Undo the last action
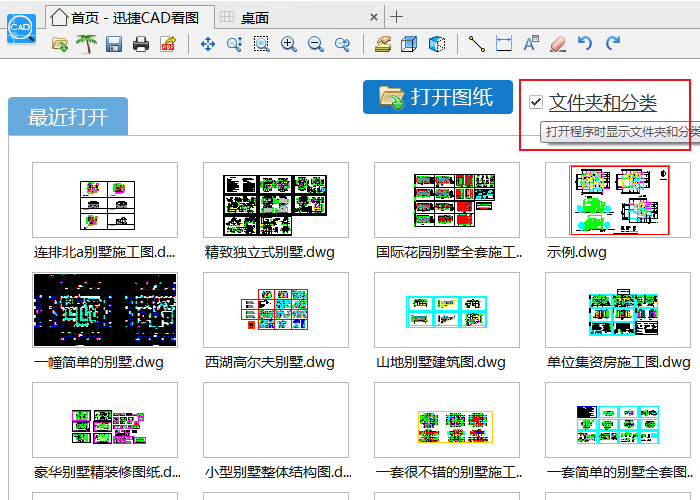This screenshot has height=500, width=700. (585, 43)
